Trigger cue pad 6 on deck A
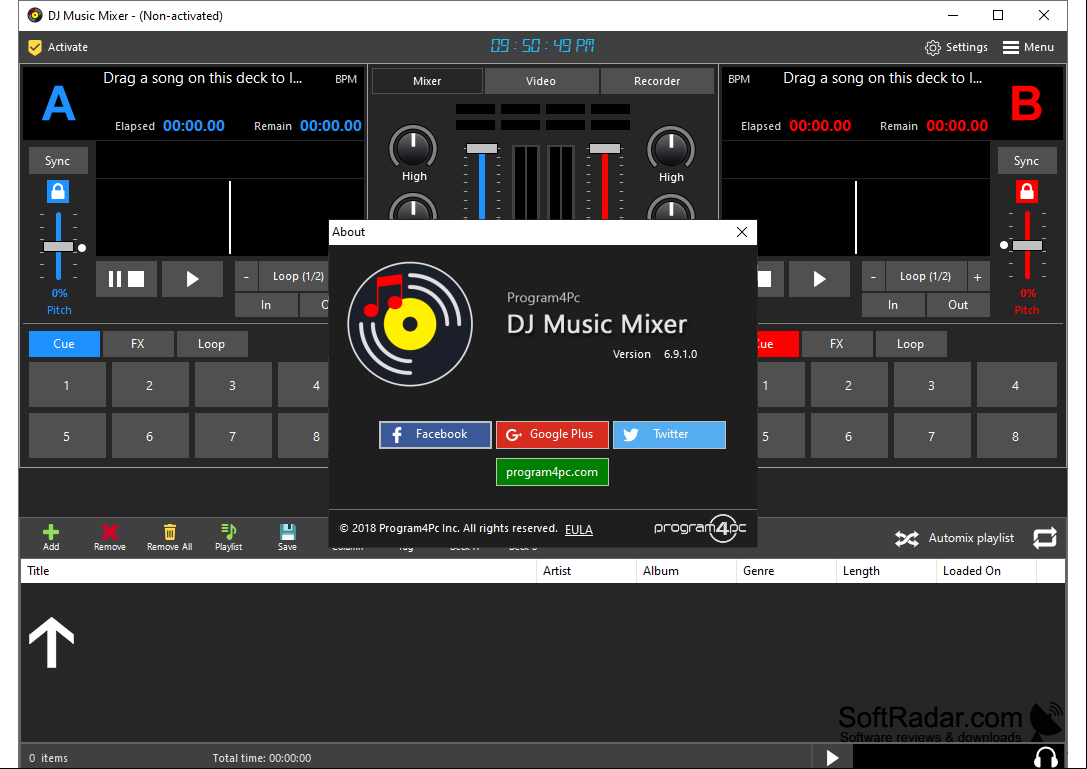Screen dimensions: 1087x769 (x=150, y=436)
